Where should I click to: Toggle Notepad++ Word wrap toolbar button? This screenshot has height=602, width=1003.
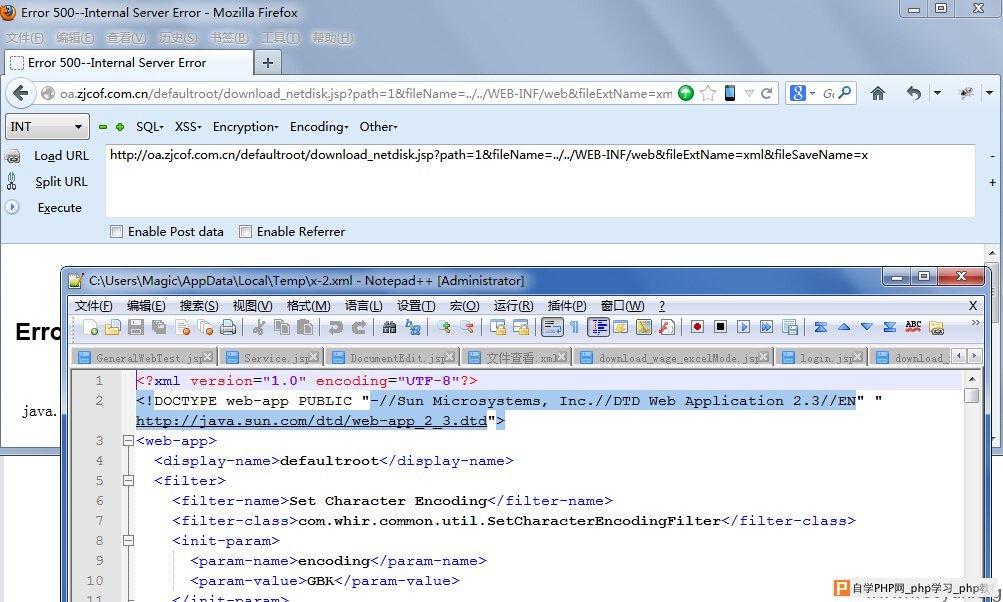(x=551, y=328)
